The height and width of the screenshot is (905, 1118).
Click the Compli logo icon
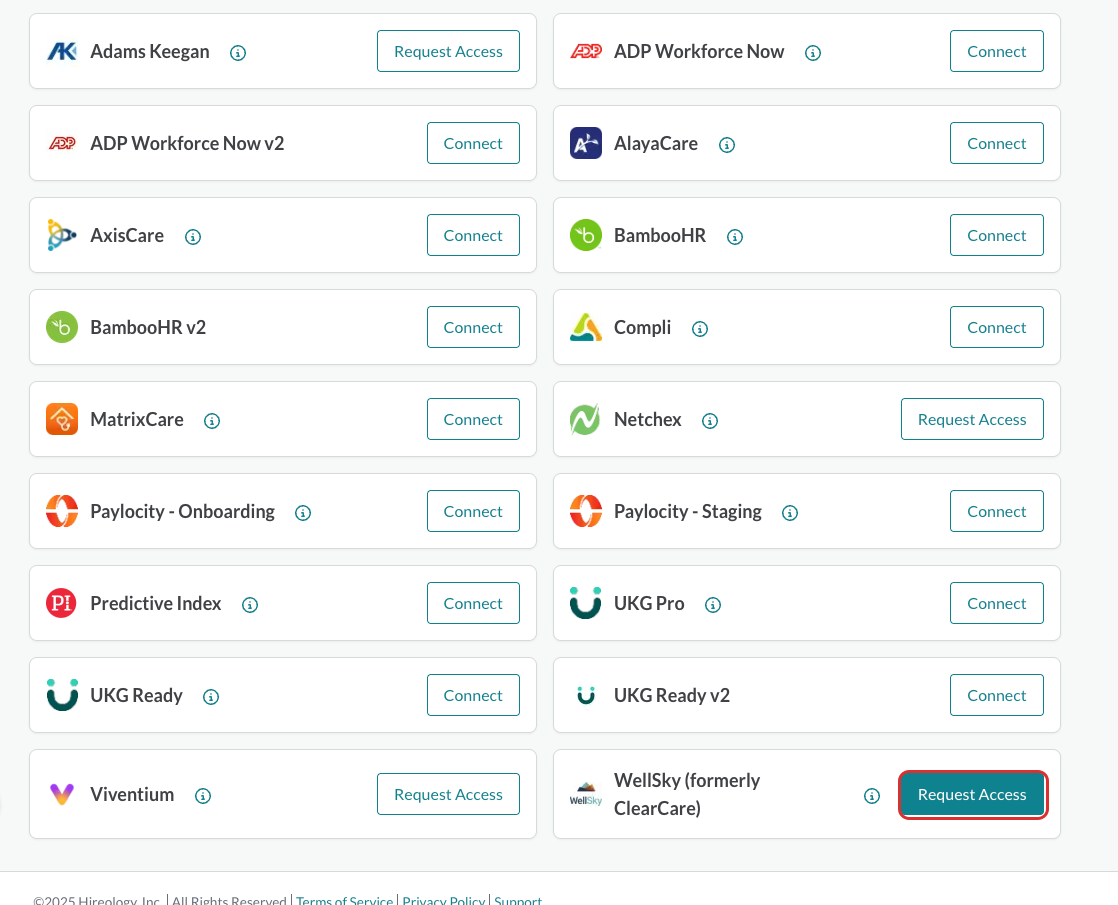tap(586, 327)
